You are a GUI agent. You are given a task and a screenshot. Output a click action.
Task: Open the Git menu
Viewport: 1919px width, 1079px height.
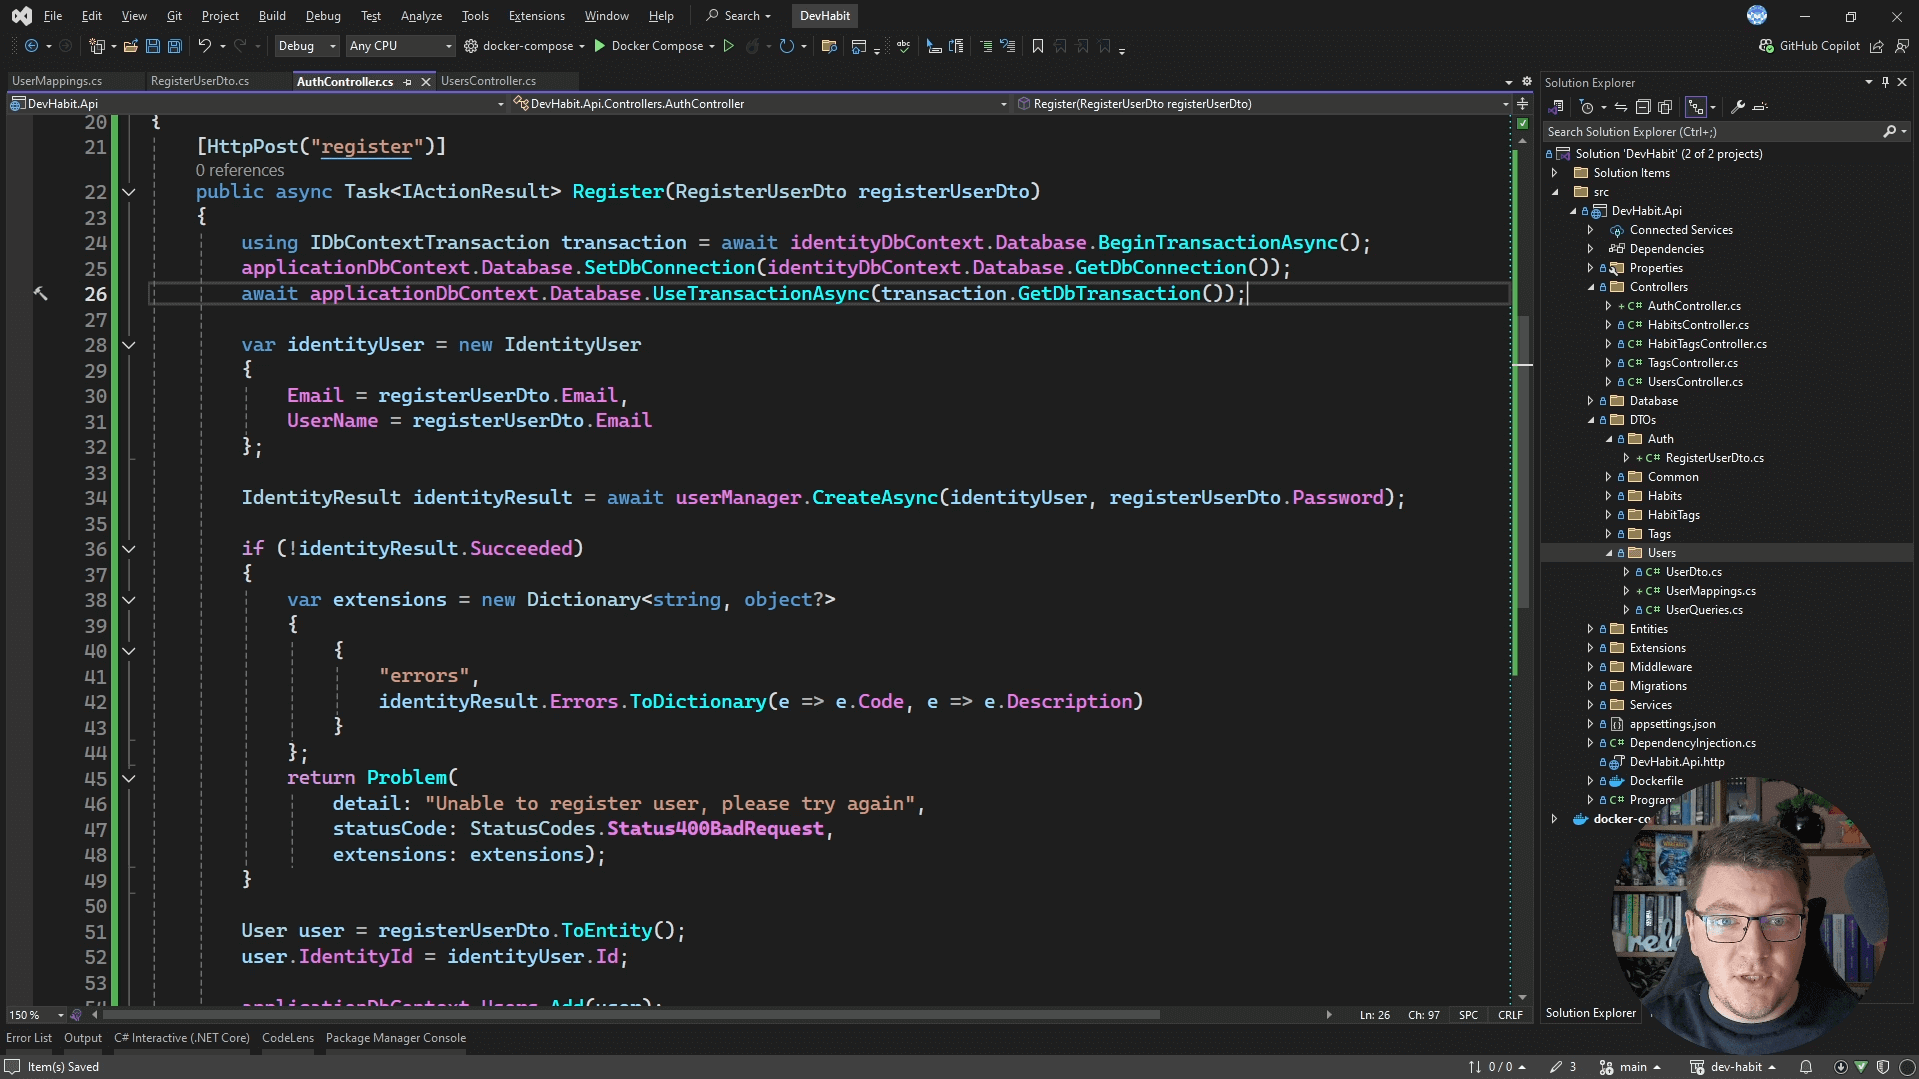[174, 15]
